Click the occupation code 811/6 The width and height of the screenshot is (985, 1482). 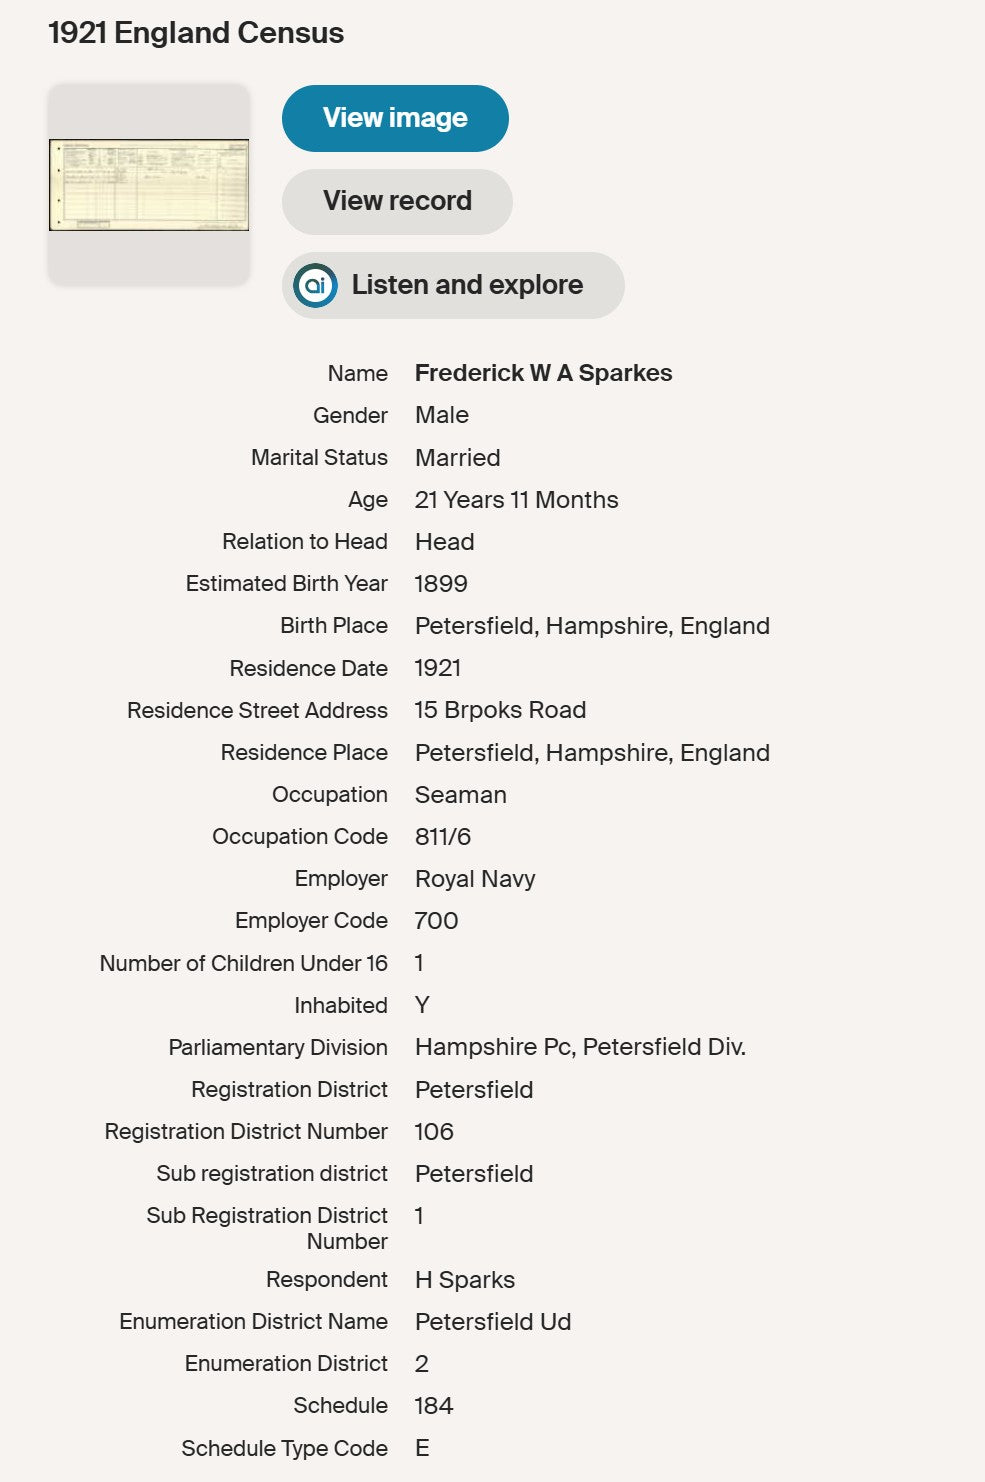[x=442, y=837]
